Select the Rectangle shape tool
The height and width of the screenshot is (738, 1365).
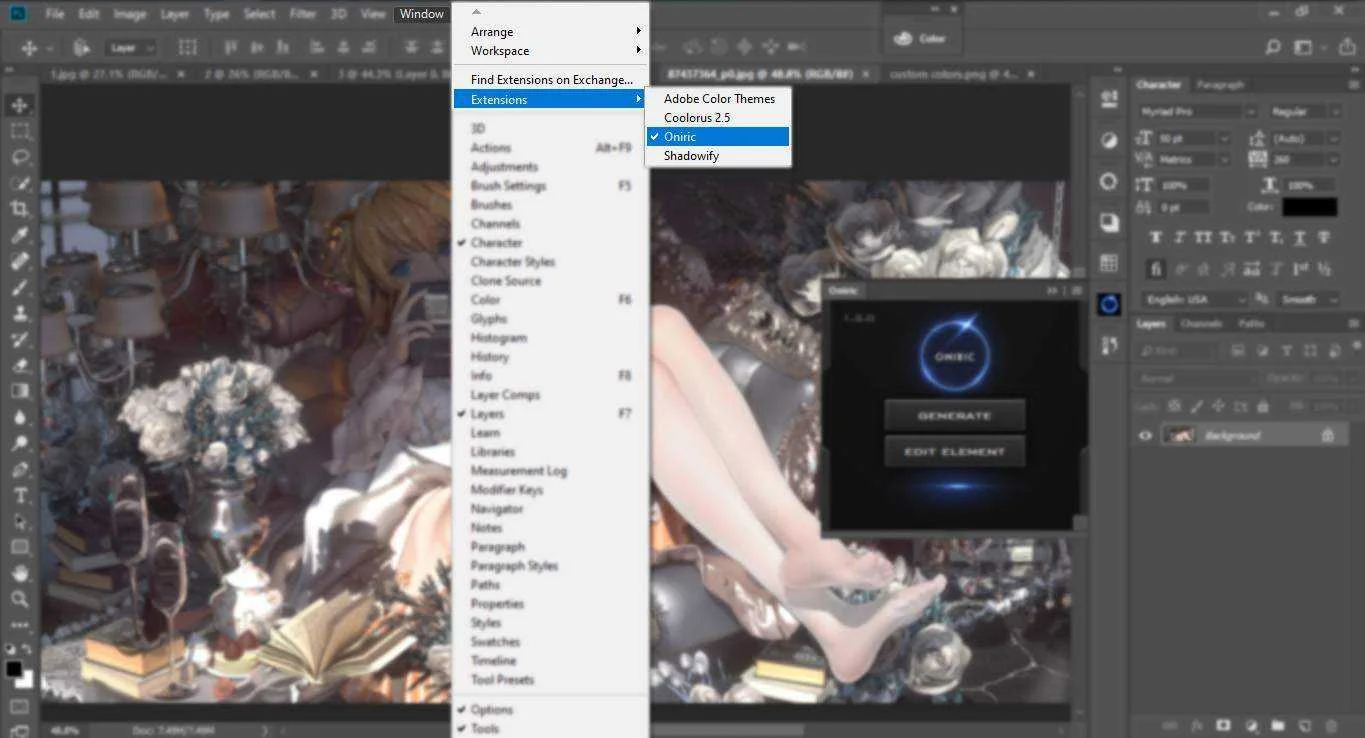point(19,547)
